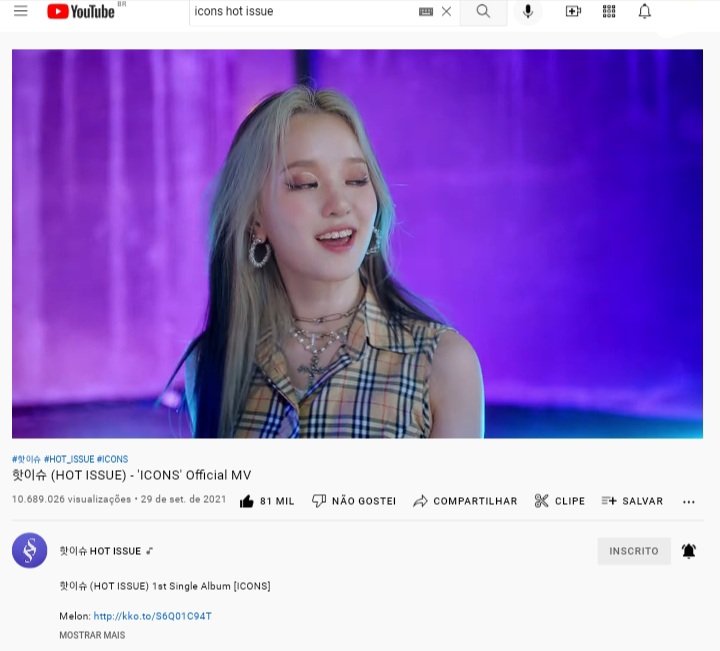Click the '1st Single Album [ICONS]' description line
Viewport: 720px width, 651px height.
(165, 586)
